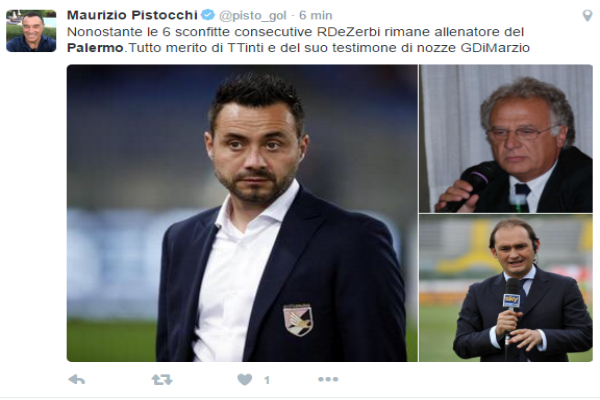This screenshot has height=400, width=600.
Task: Click the Sky logo on the microphone
Action: point(511,300)
